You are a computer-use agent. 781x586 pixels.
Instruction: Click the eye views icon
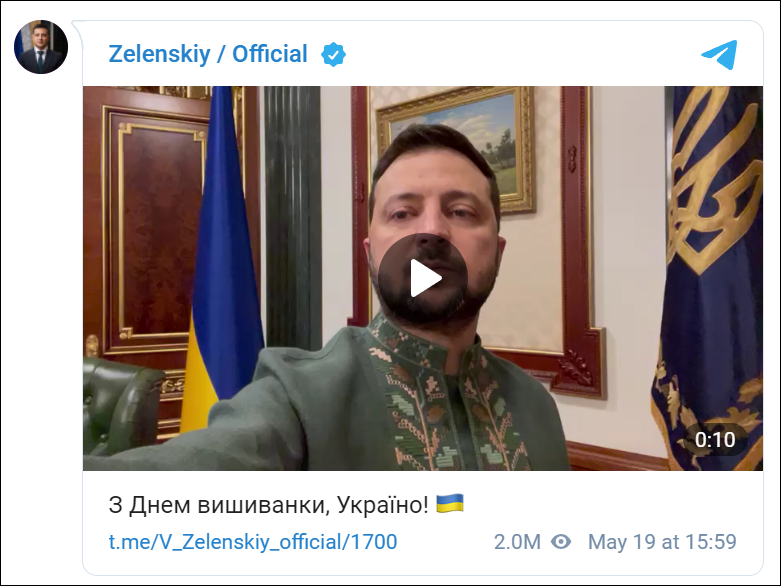coord(561,541)
